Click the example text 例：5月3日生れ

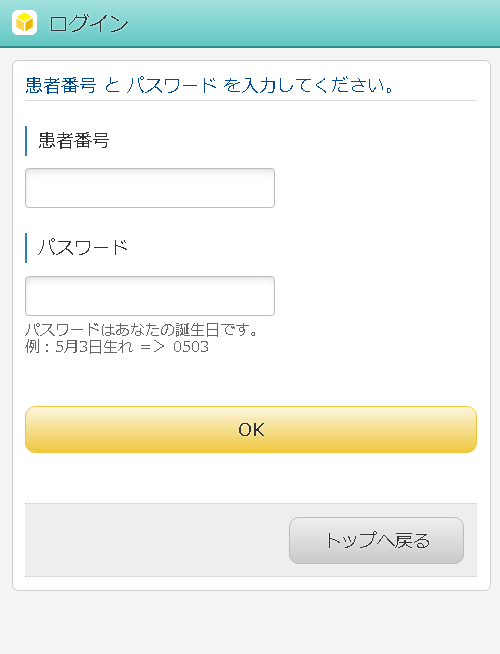click(79, 347)
